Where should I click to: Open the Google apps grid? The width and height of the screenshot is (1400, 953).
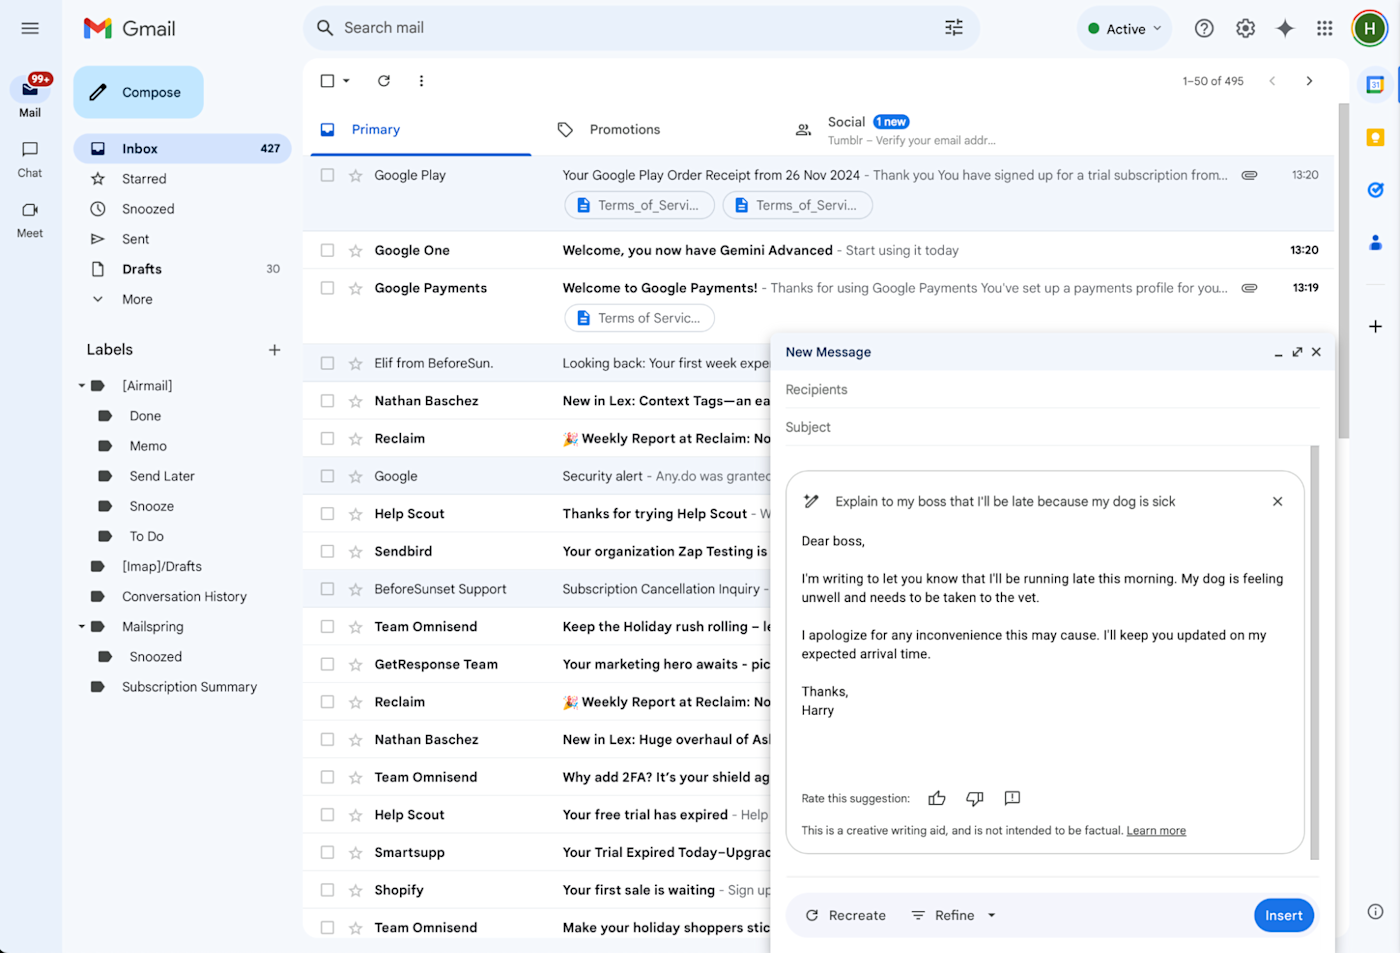click(x=1325, y=29)
